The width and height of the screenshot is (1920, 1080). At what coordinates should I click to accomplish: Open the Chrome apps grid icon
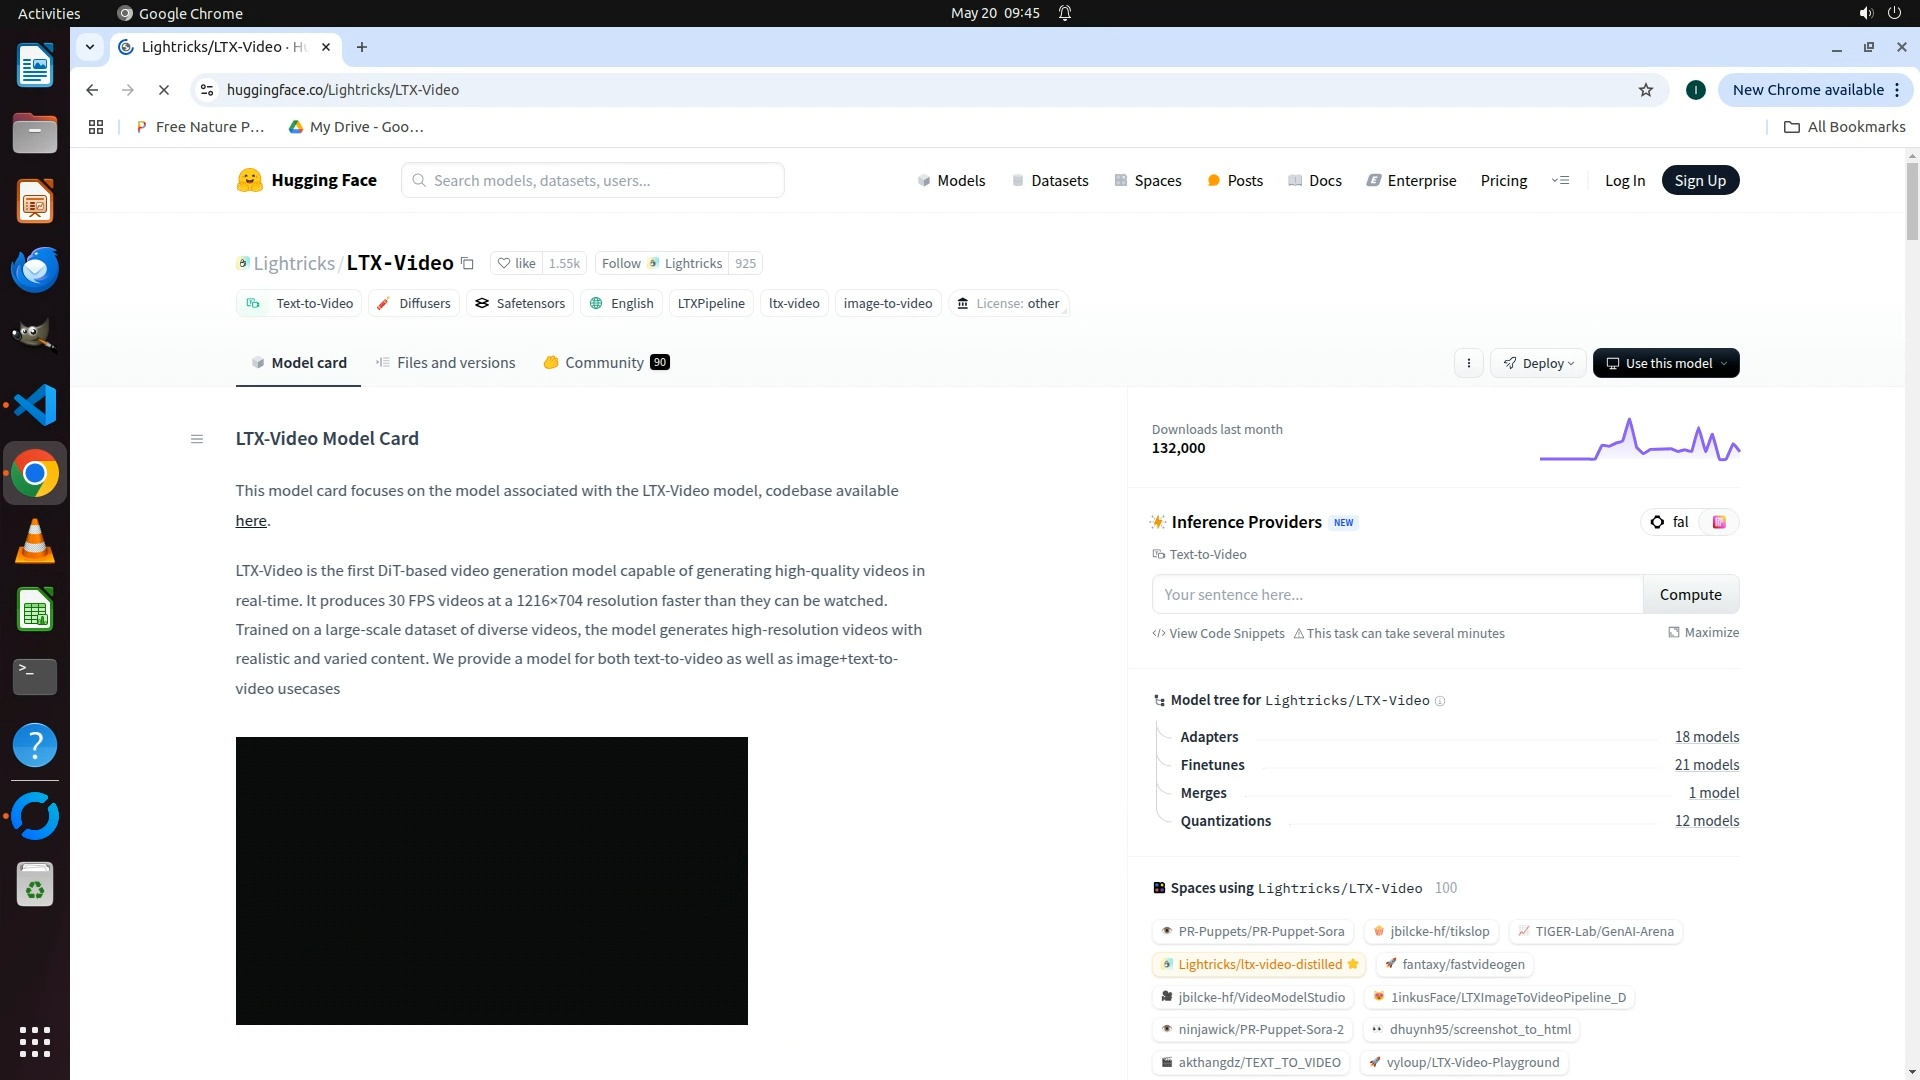[96, 127]
